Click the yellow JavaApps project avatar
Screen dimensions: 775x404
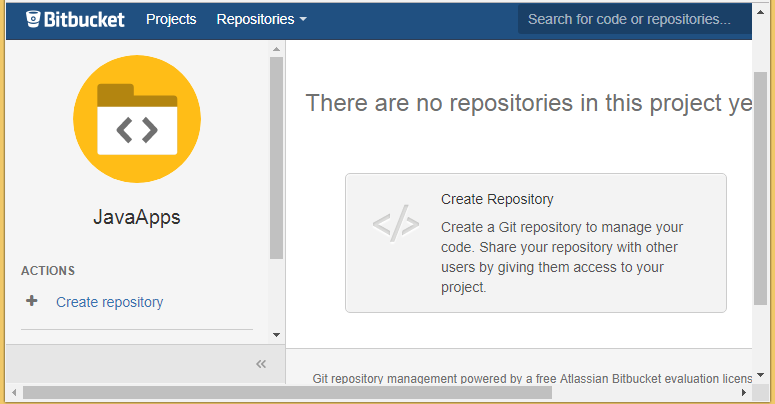pyautogui.click(x=137, y=119)
